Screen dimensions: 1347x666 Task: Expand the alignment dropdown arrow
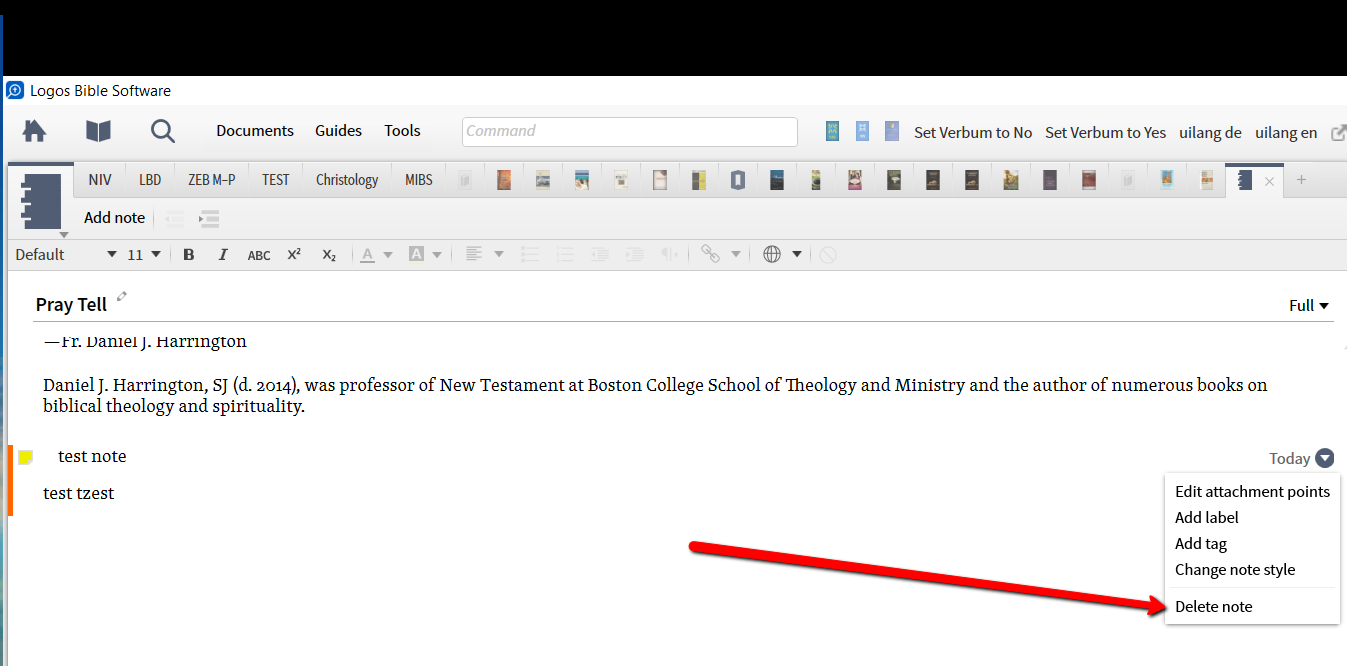(x=499, y=255)
